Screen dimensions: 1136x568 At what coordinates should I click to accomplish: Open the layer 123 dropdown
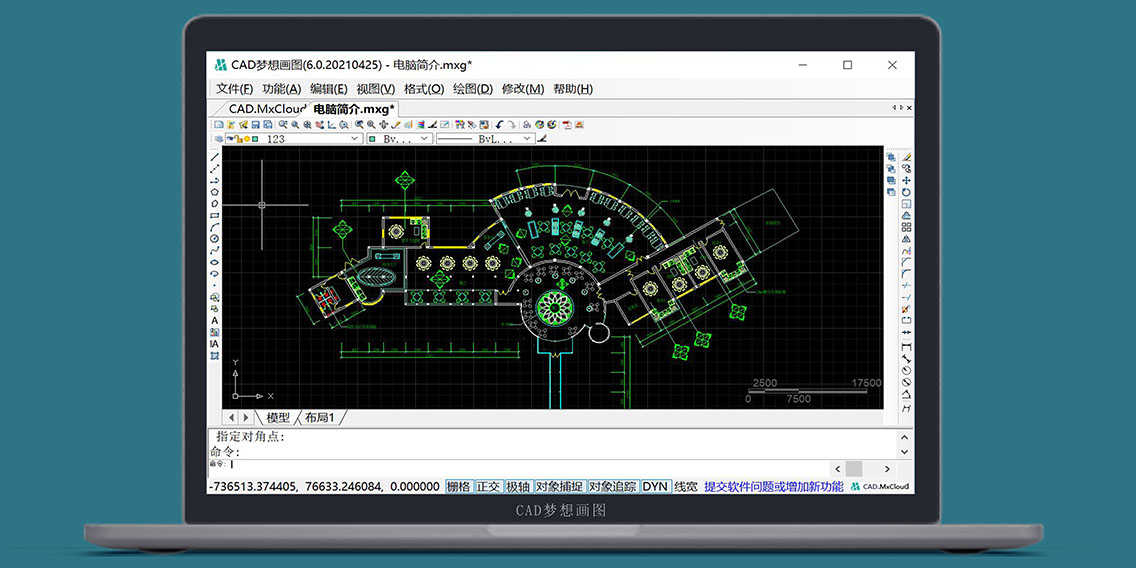coord(354,139)
